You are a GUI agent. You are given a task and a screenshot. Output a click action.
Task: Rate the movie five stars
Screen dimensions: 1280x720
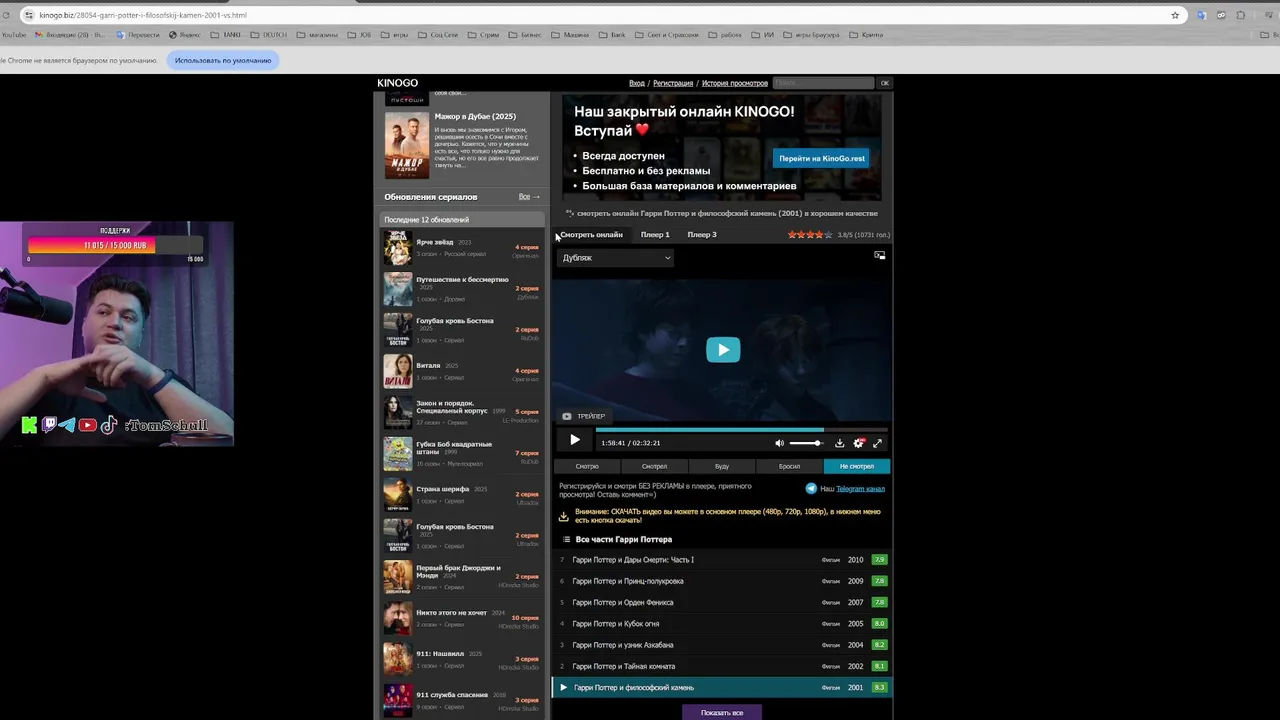point(828,235)
